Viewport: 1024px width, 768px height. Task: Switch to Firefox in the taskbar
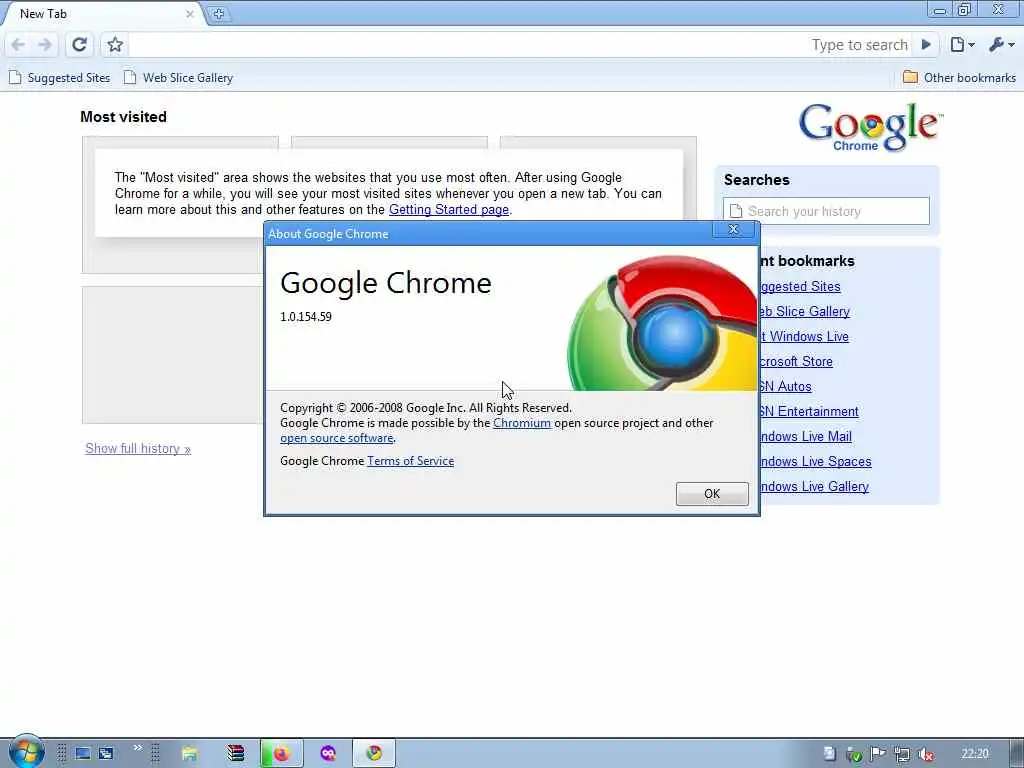point(281,754)
